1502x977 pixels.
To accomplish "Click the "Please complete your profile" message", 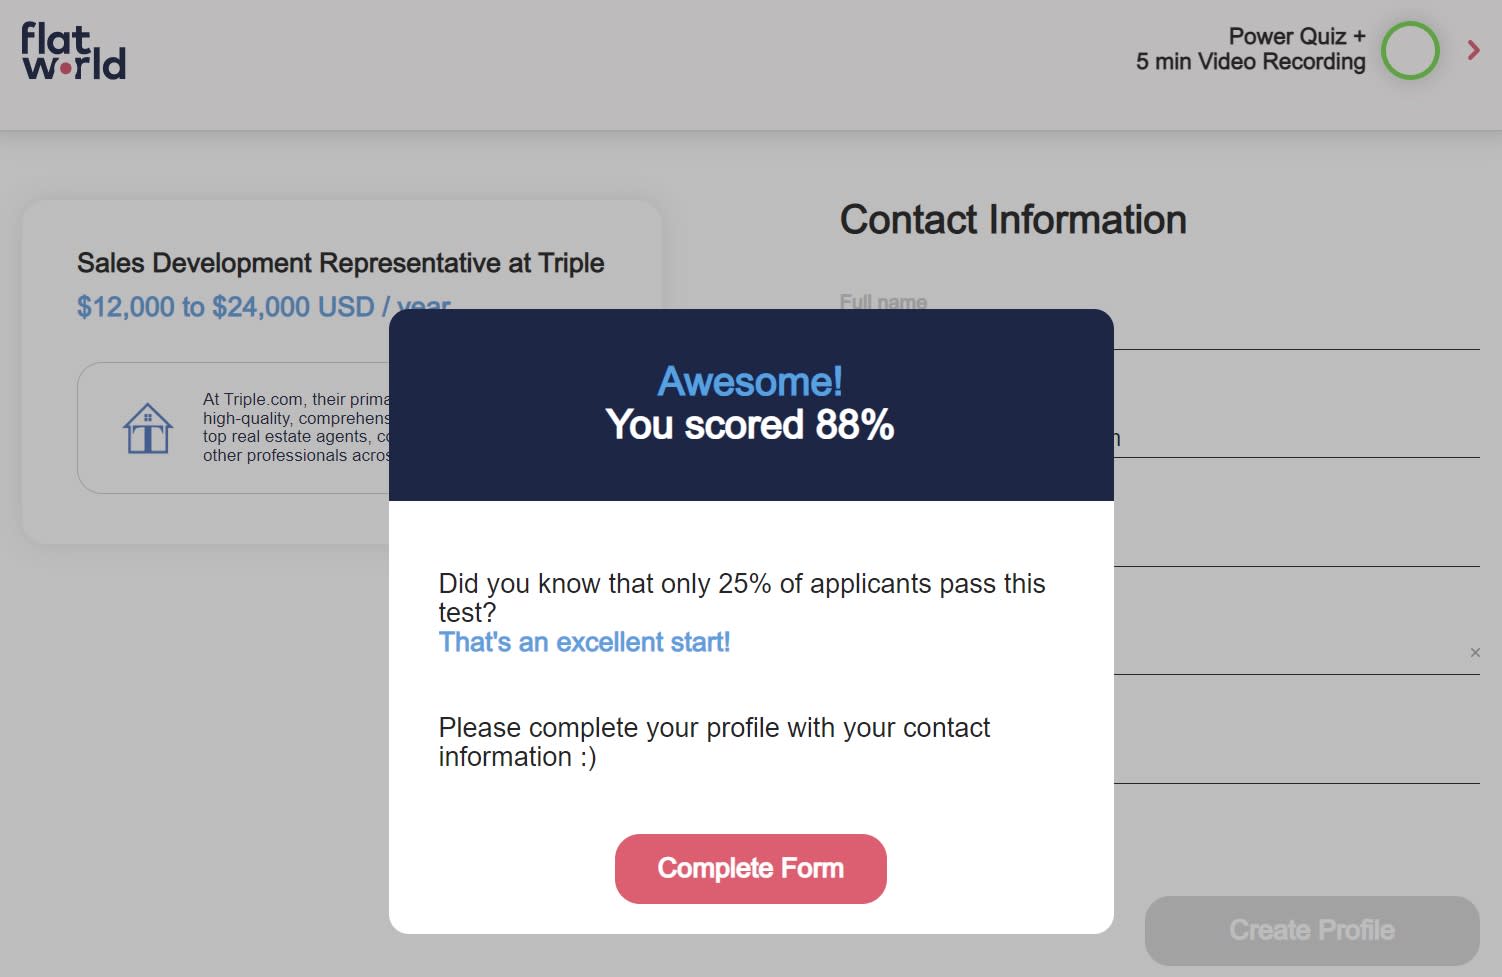I will point(713,741).
